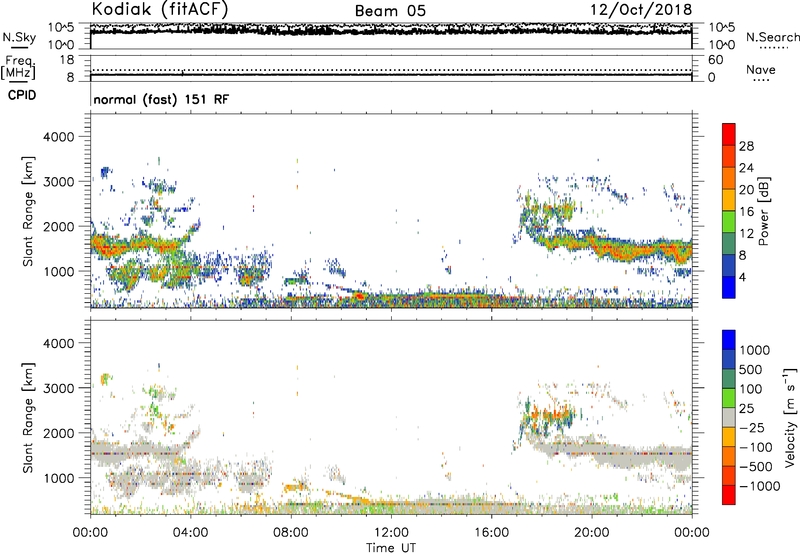Click the "Kodiak (fitACF)" title text
The image size is (800, 554).
pos(160,10)
